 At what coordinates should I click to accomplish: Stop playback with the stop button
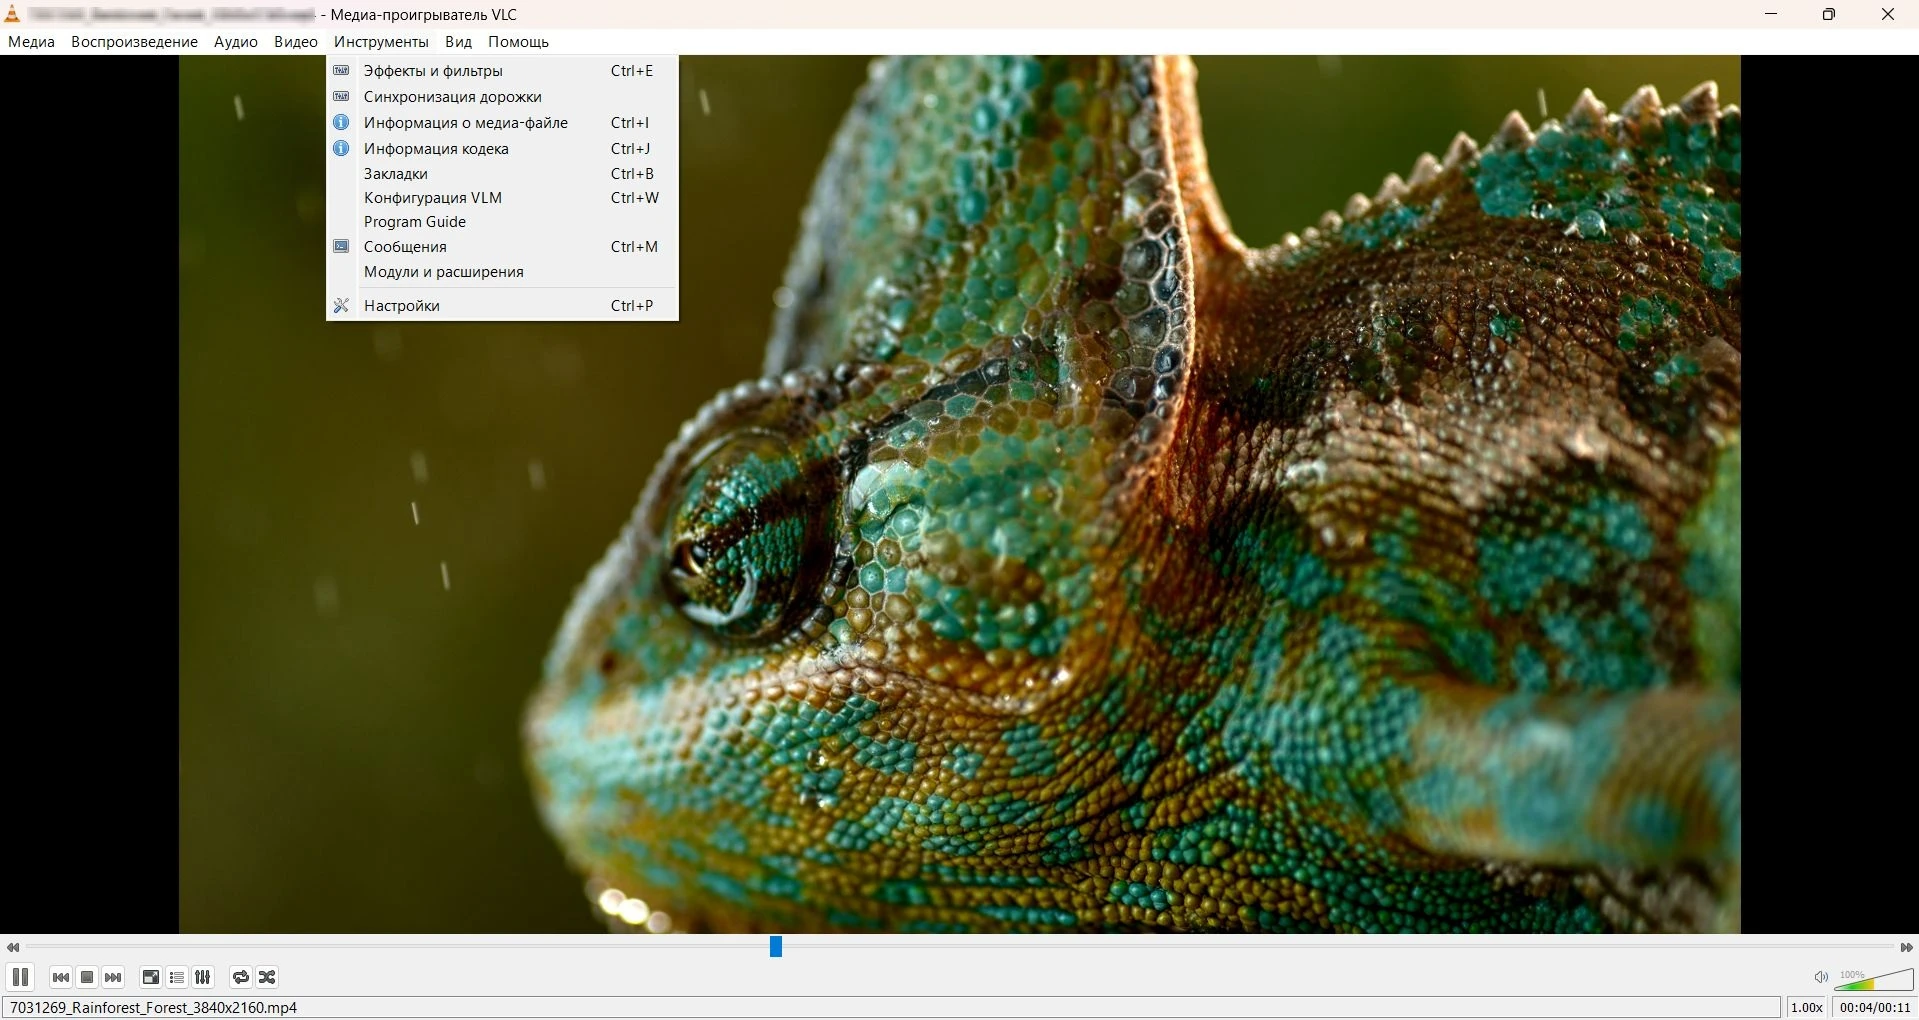[x=87, y=977]
